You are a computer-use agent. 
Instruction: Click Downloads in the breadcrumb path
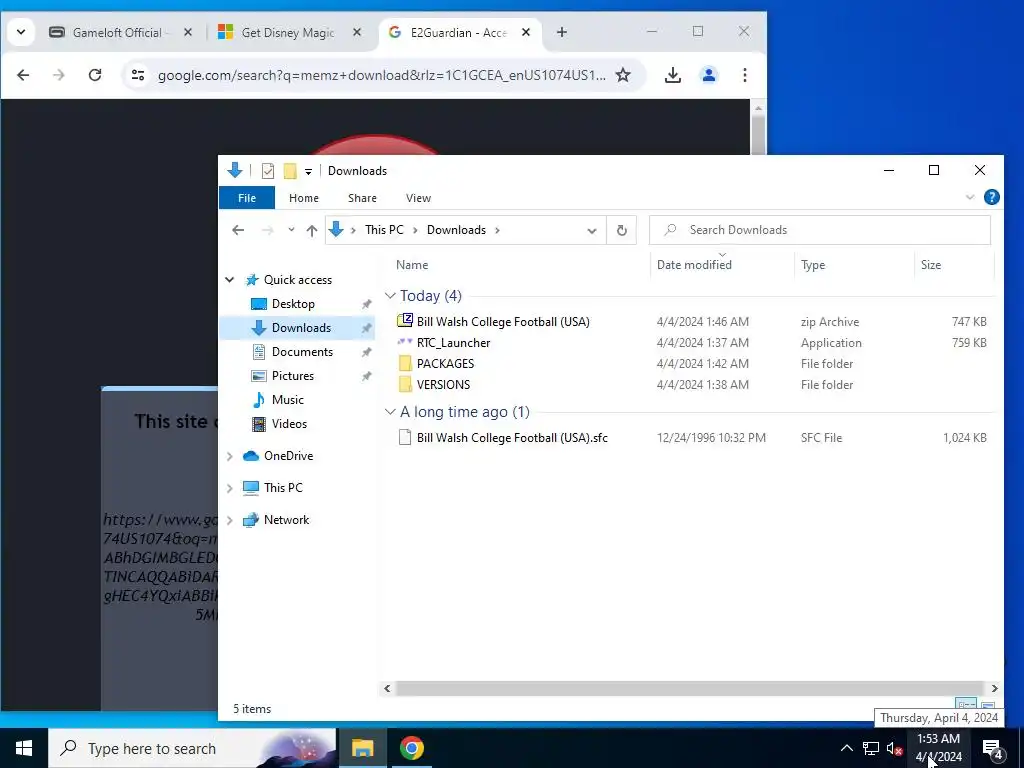coord(456,230)
